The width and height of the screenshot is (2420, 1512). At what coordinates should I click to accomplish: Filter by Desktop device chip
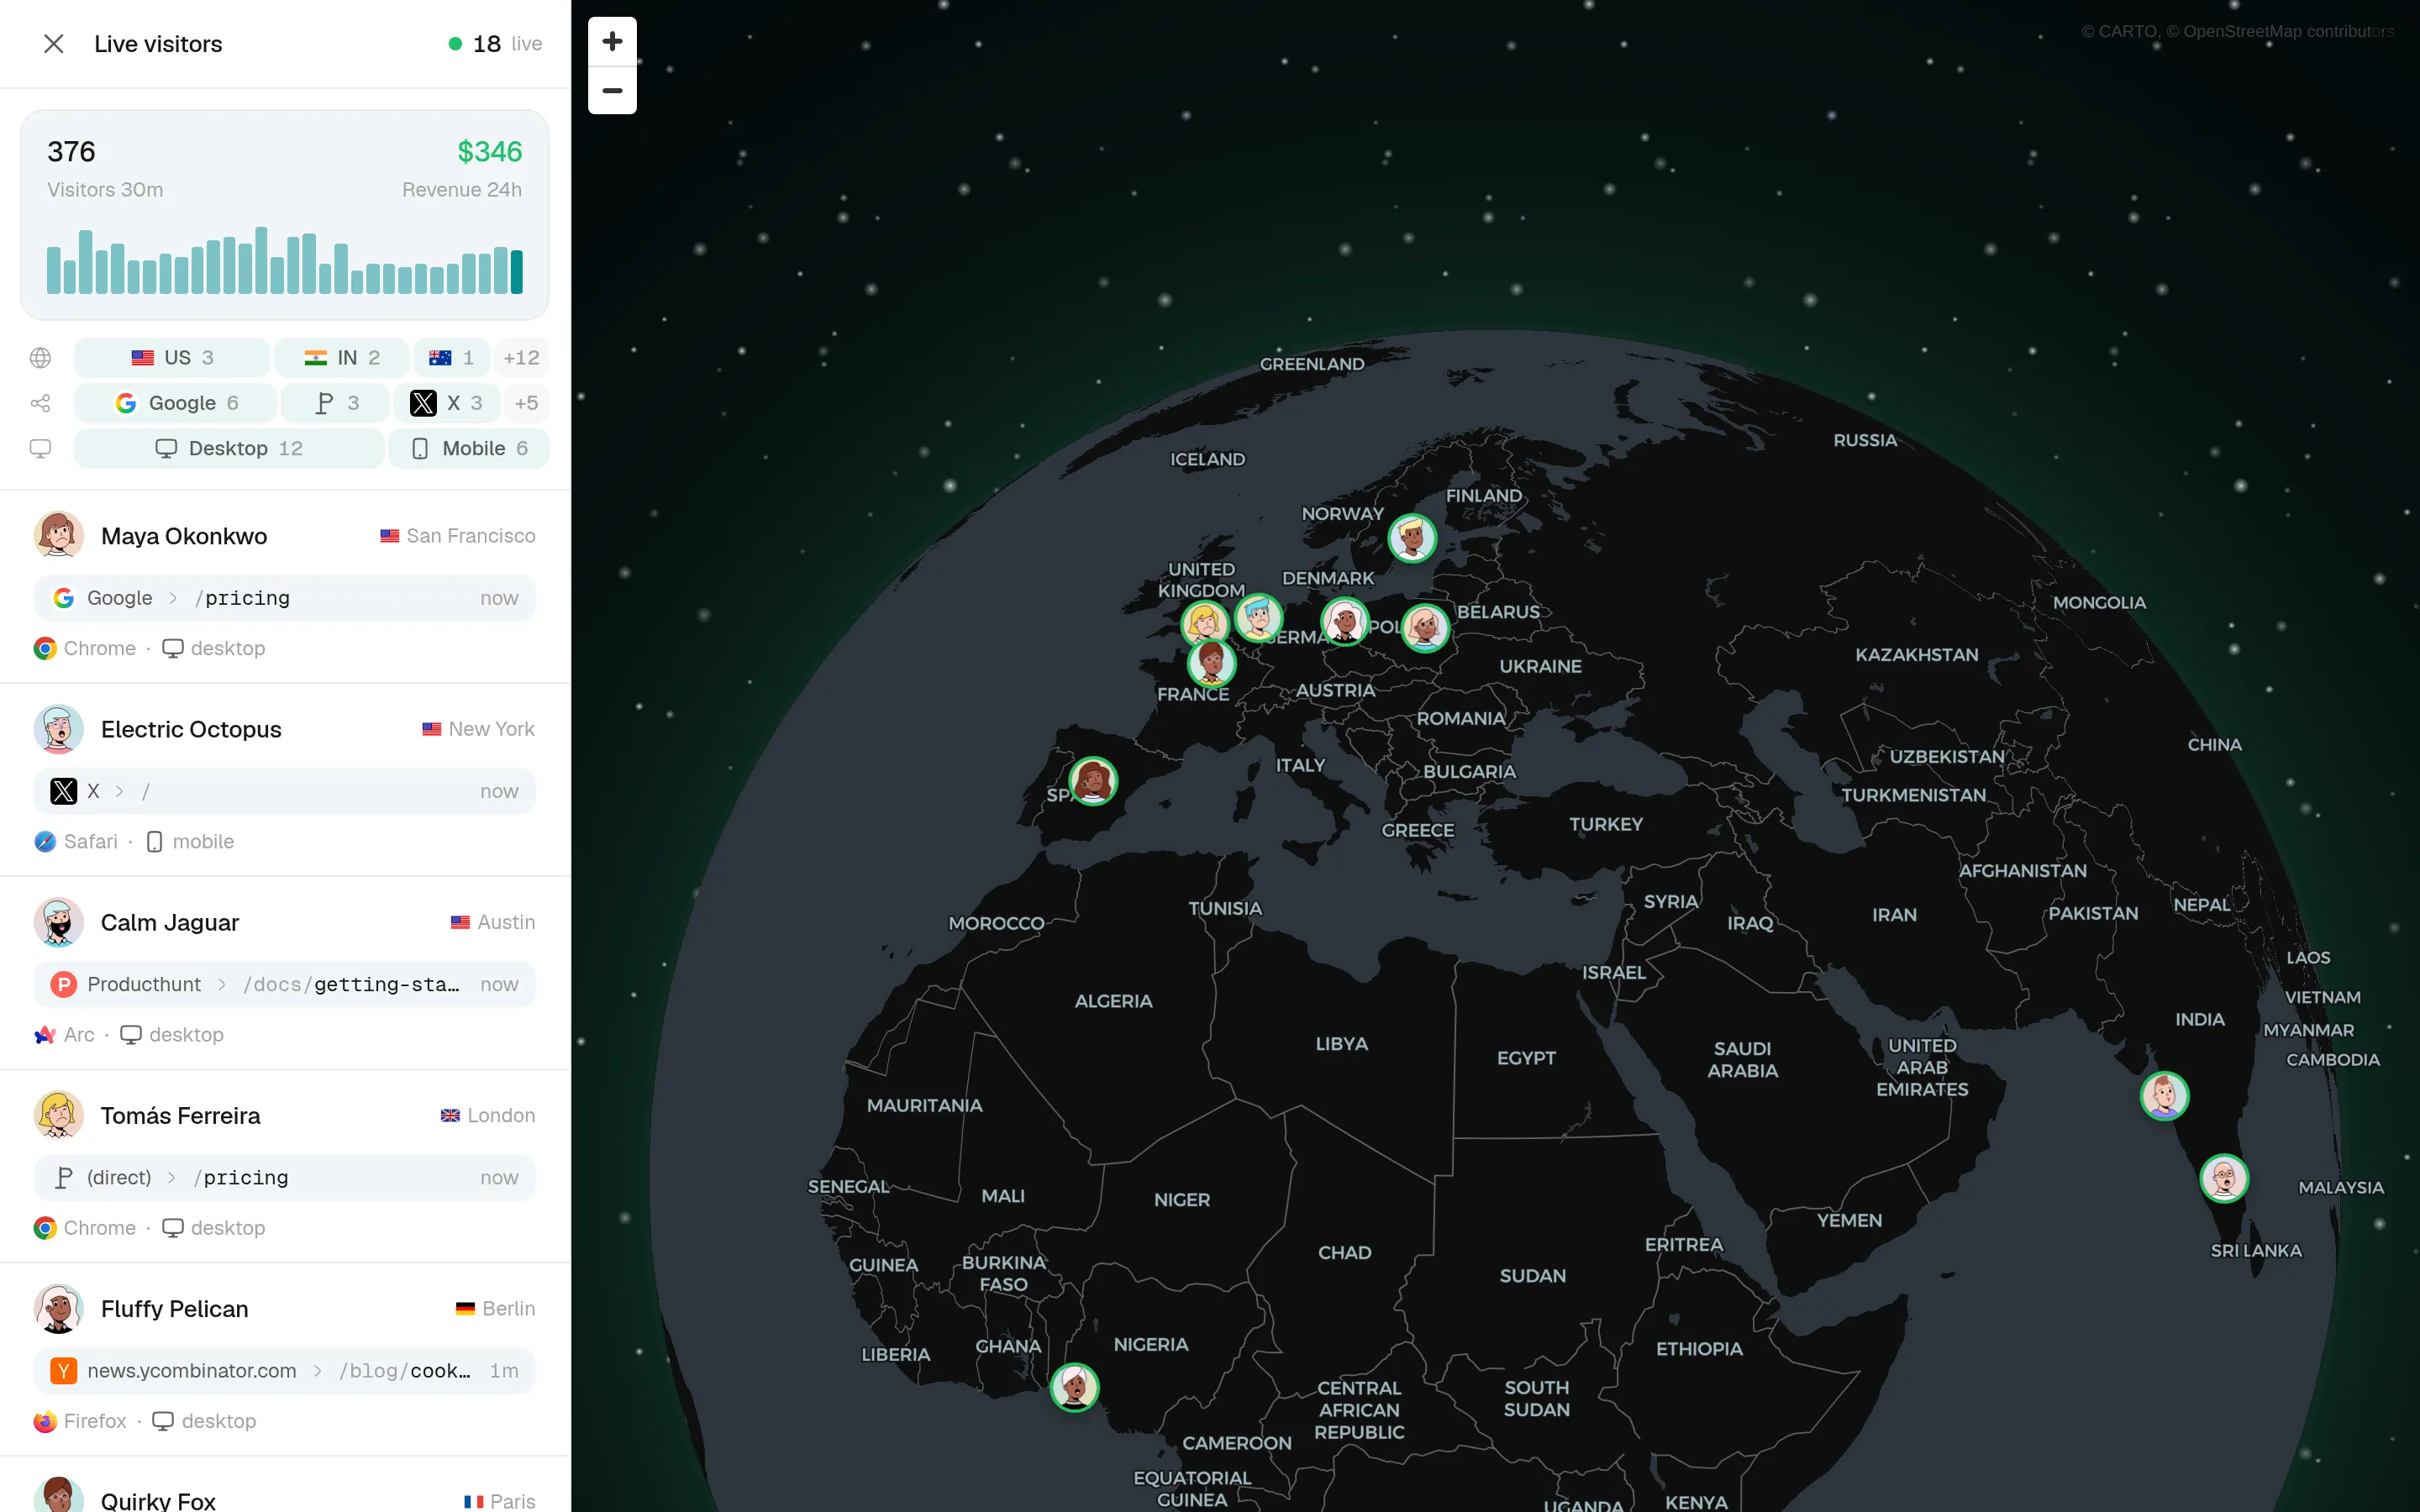[x=229, y=449]
